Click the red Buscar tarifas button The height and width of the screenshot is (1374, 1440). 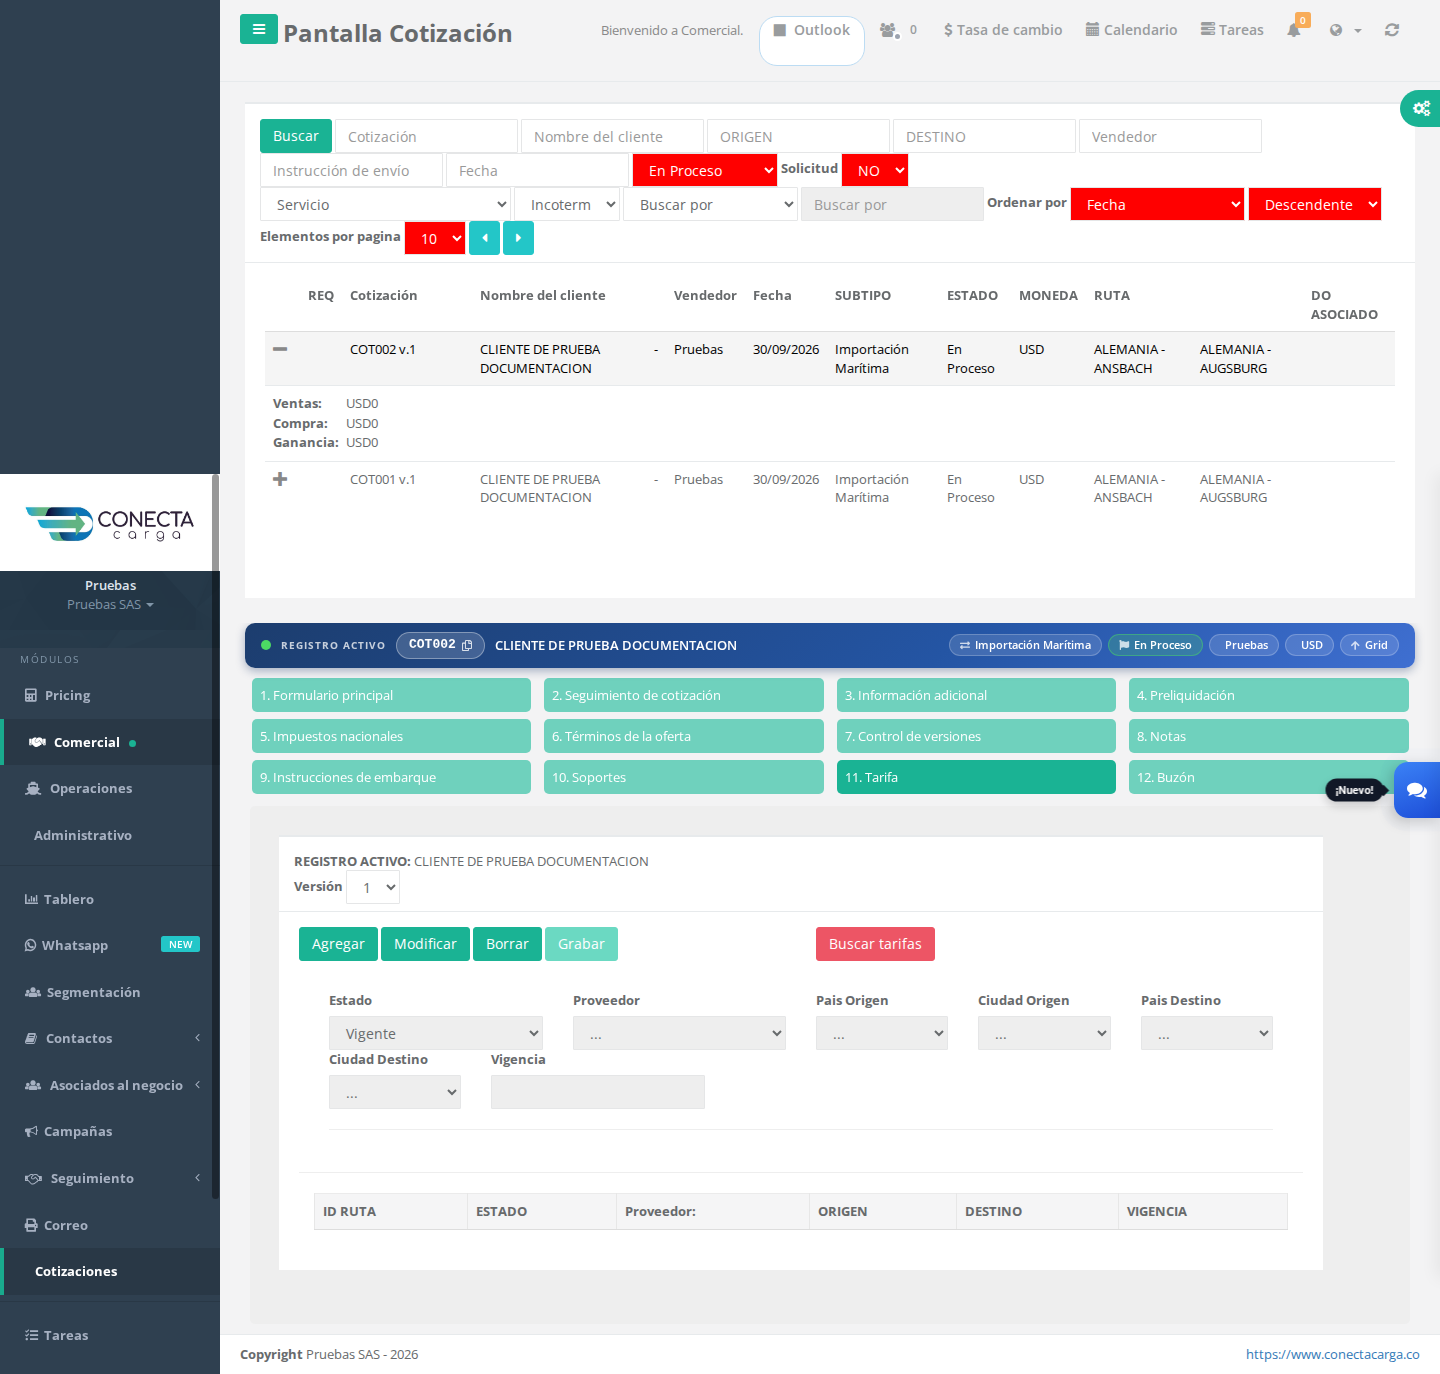pos(875,944)
